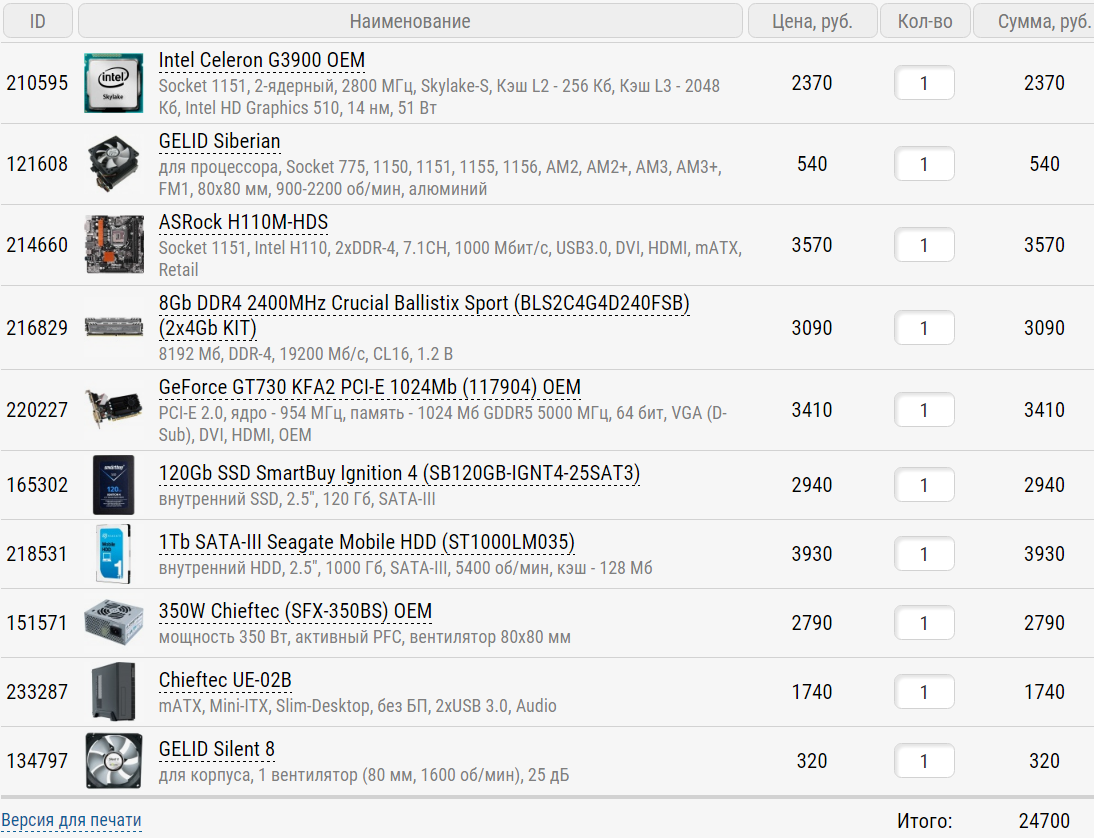
Task: Click product ID 214660
Action: [x=37, y=245]
